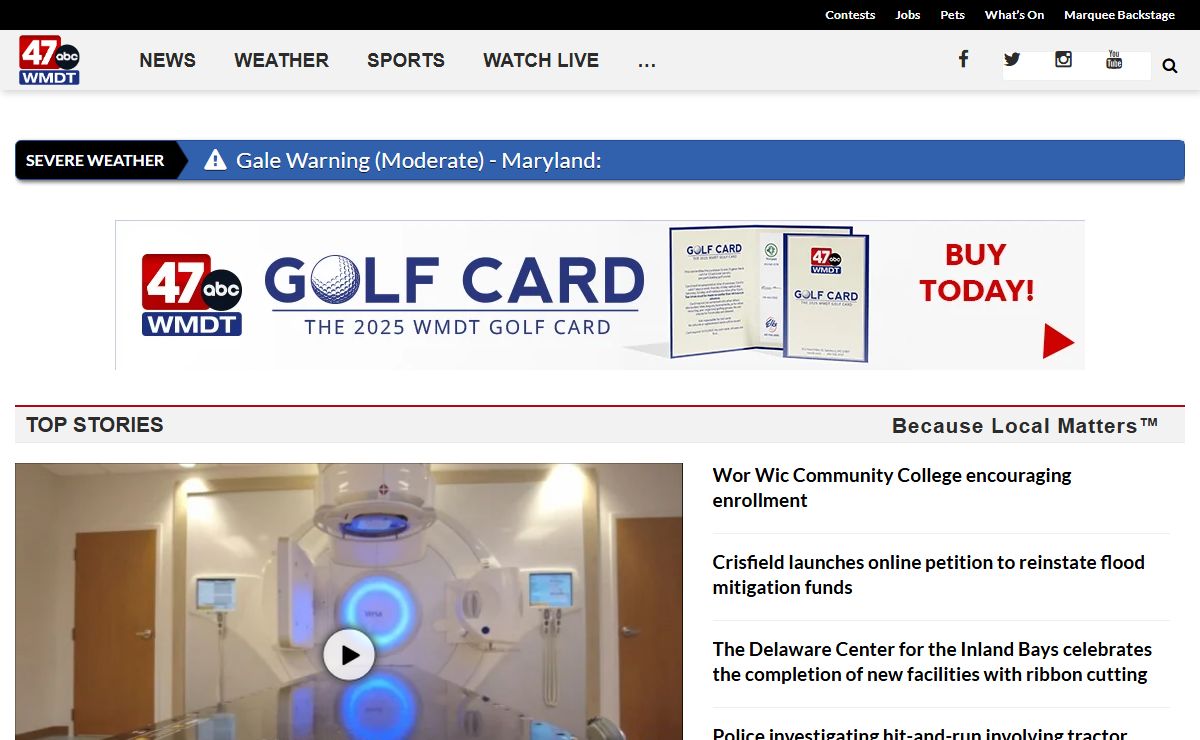
Task: Open the Contests link
Action: [850, 15]
